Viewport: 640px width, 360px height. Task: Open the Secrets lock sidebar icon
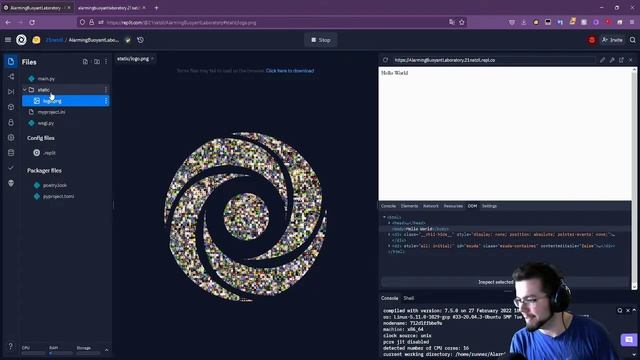(11, 122)
